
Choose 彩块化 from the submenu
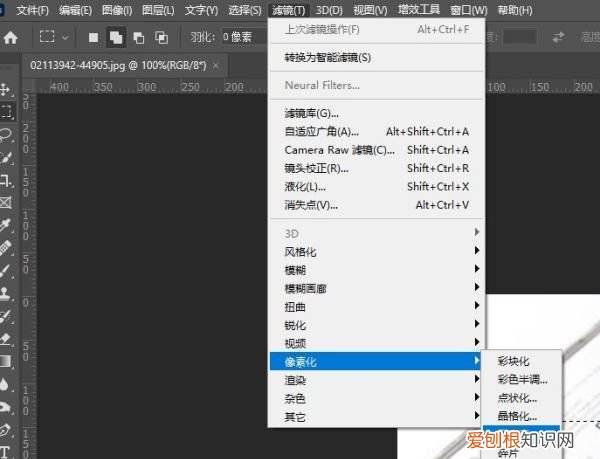[x=522, y=361]
